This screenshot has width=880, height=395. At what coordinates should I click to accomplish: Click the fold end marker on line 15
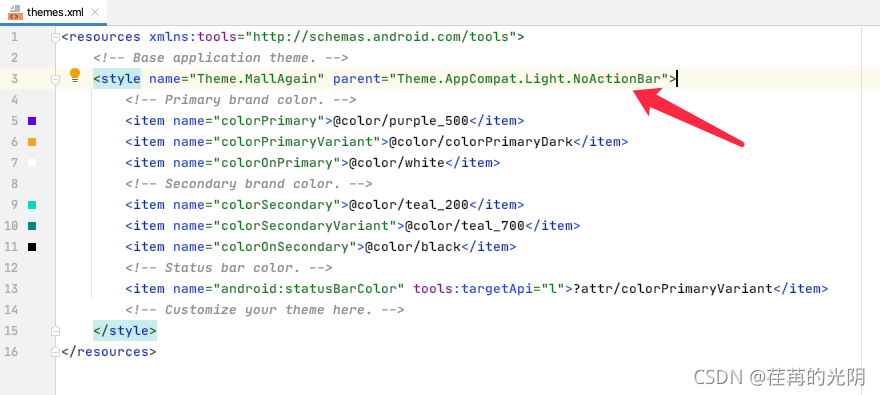[55, 331]
